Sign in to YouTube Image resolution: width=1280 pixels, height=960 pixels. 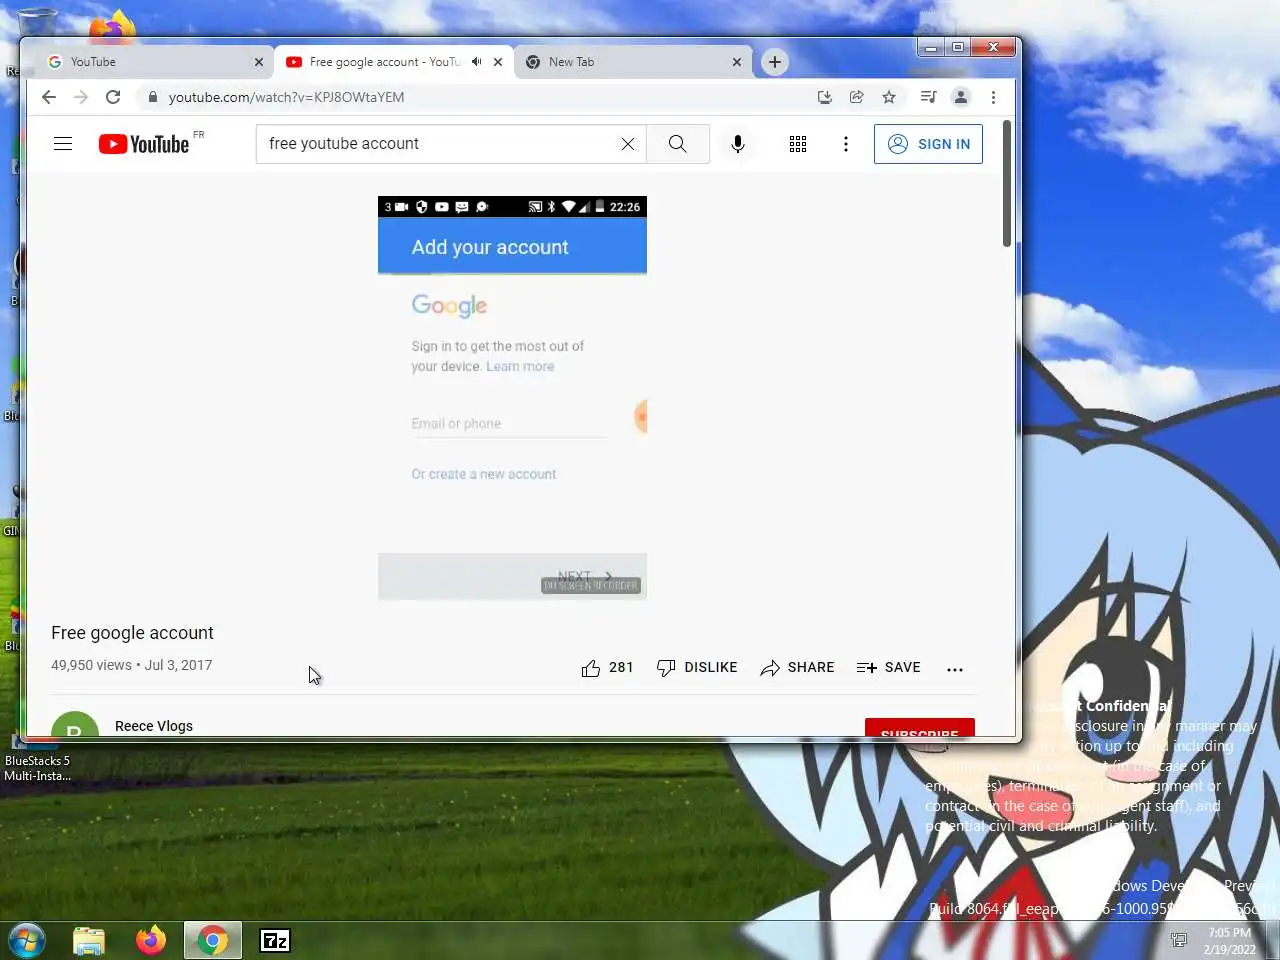pos(928,144)
